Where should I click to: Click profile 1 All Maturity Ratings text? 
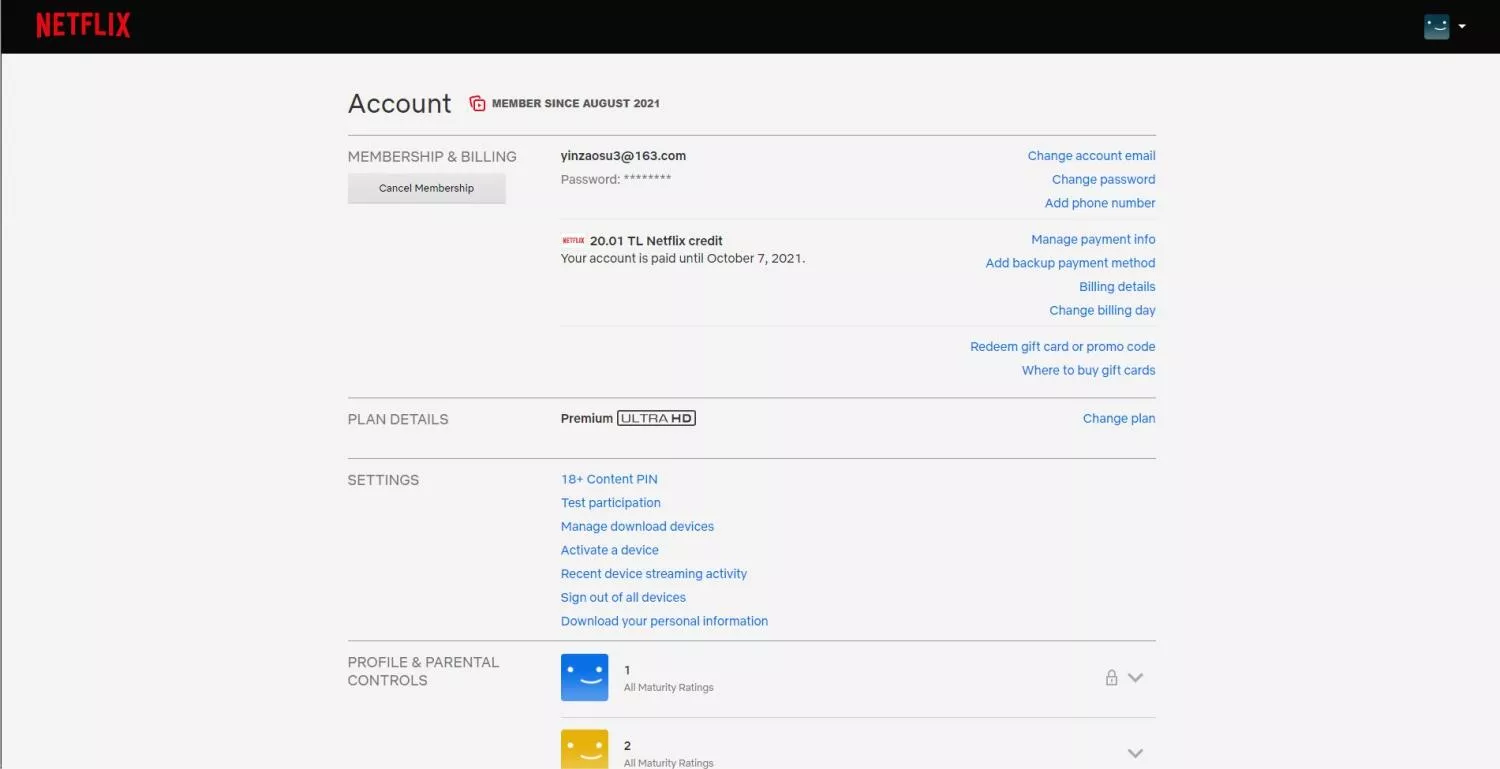[x=669, y=688]
